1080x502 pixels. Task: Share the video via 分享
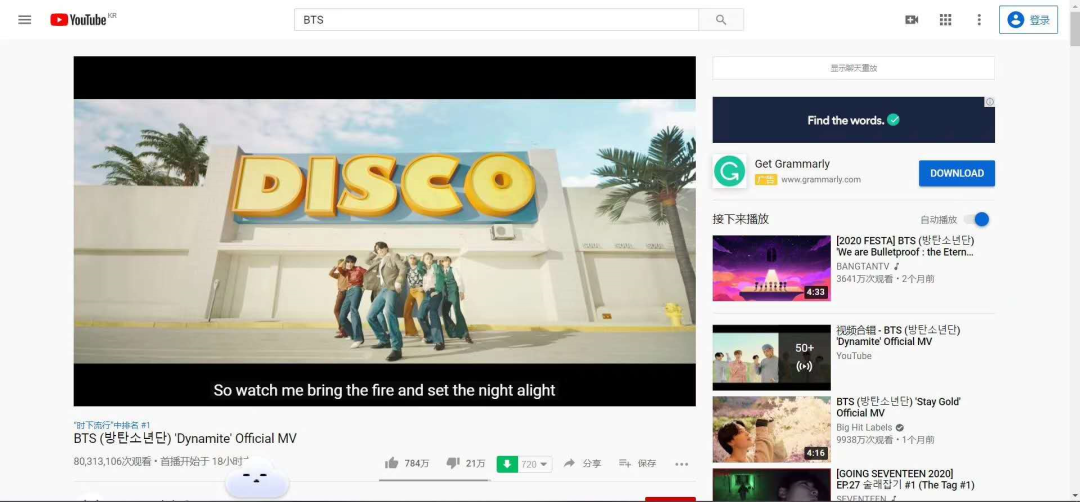[x=583, y=463]
